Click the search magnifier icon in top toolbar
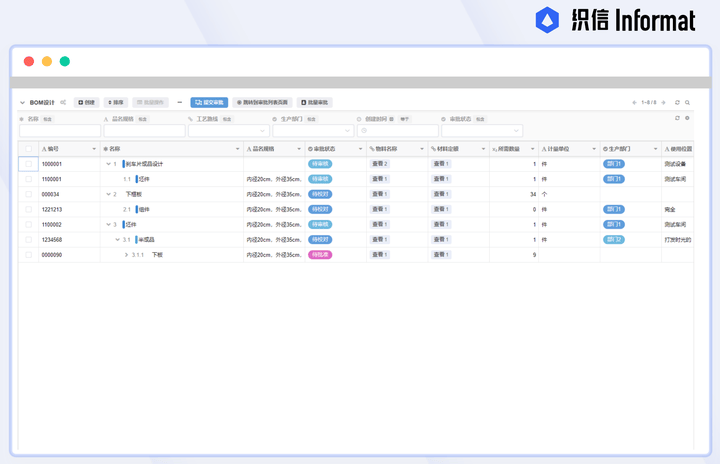Screen dimensions: 720x464 click(x=687, y=102)
